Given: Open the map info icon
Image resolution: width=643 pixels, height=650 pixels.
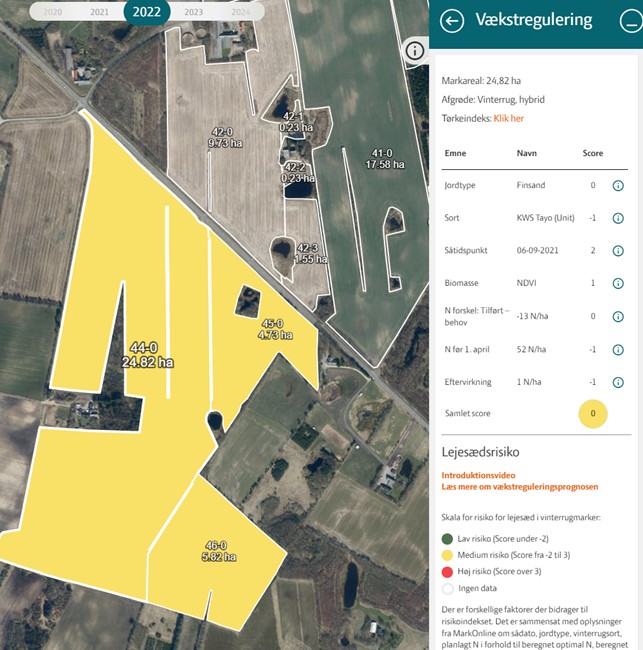Looking at the screenshot, I should [415, 51].
